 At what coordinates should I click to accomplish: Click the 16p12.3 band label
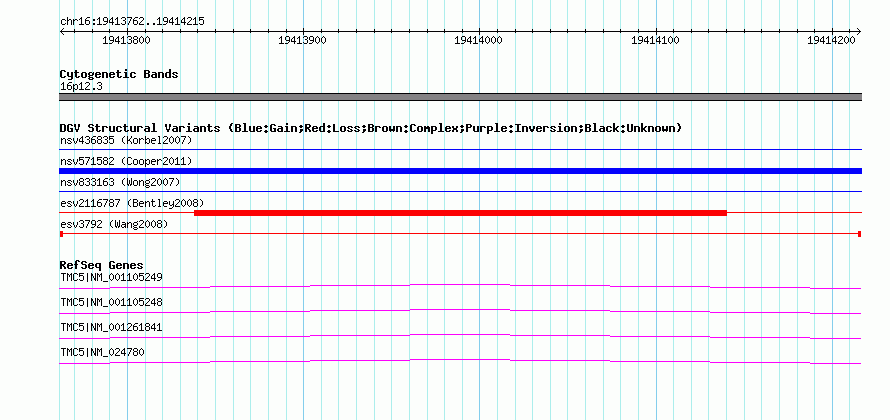click(x=81, y=87)
